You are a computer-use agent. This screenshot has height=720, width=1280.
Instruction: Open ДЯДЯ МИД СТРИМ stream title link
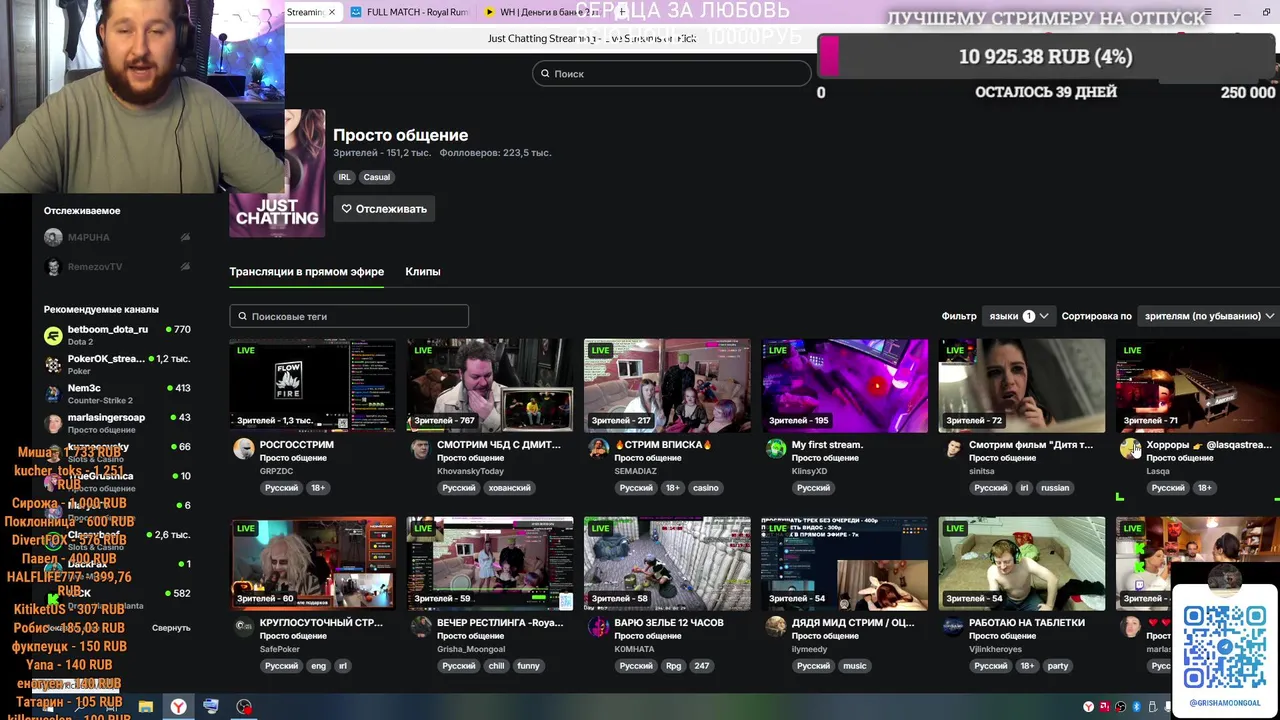[x=853, y=622]
